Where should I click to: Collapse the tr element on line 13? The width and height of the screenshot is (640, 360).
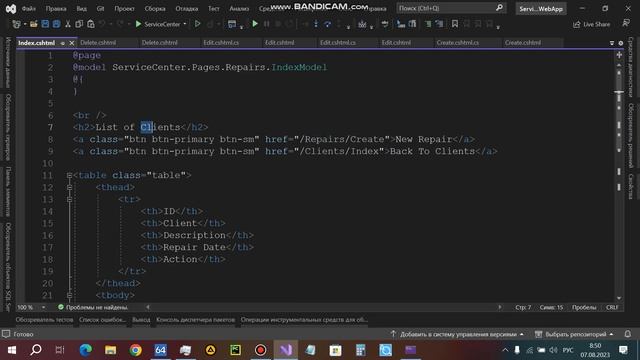[x=69, y=200]
